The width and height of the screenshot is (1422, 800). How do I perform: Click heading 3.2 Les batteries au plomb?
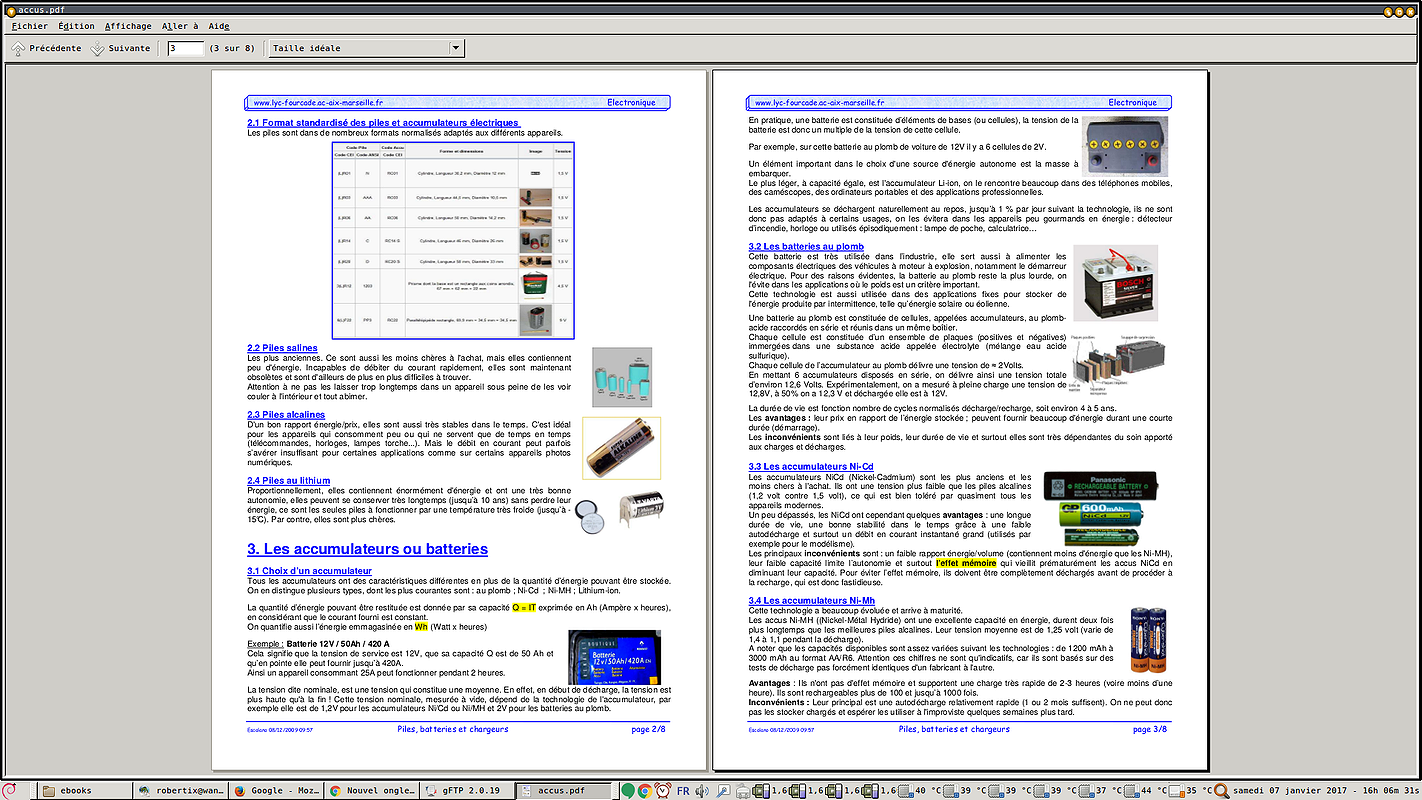(806, 246)
